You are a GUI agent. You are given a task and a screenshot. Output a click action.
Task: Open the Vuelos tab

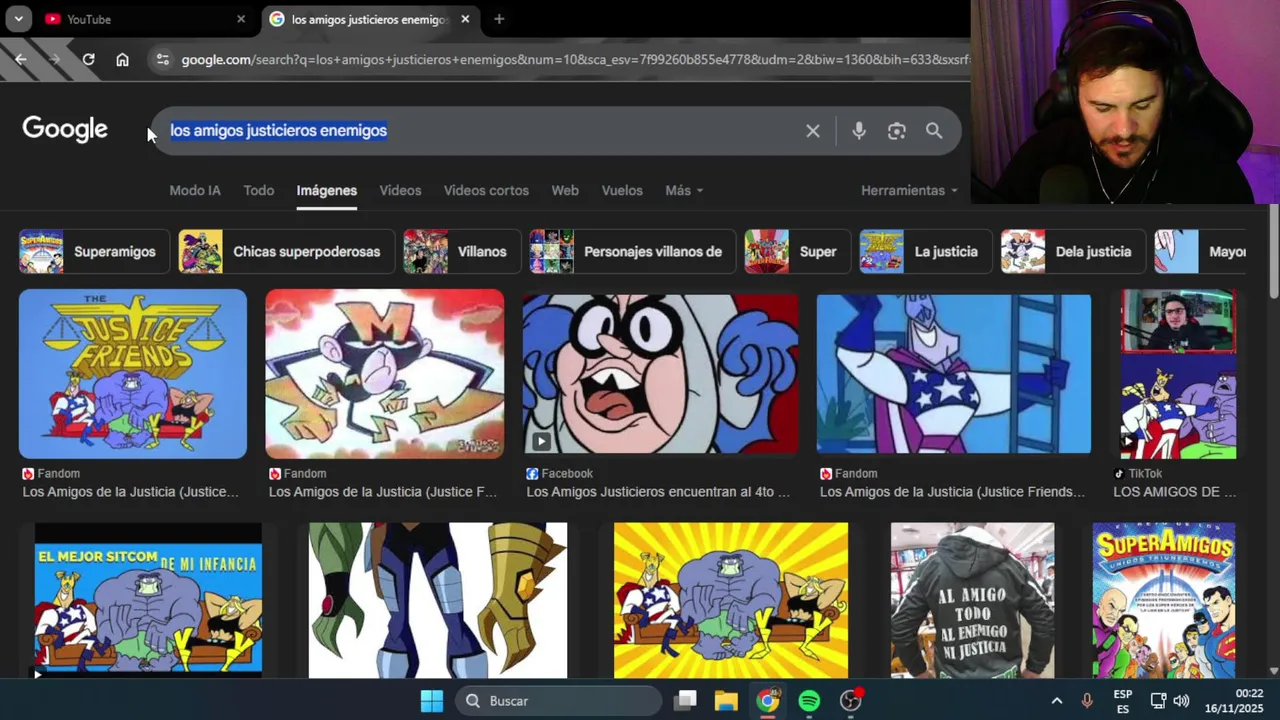(x=622, y=190)
